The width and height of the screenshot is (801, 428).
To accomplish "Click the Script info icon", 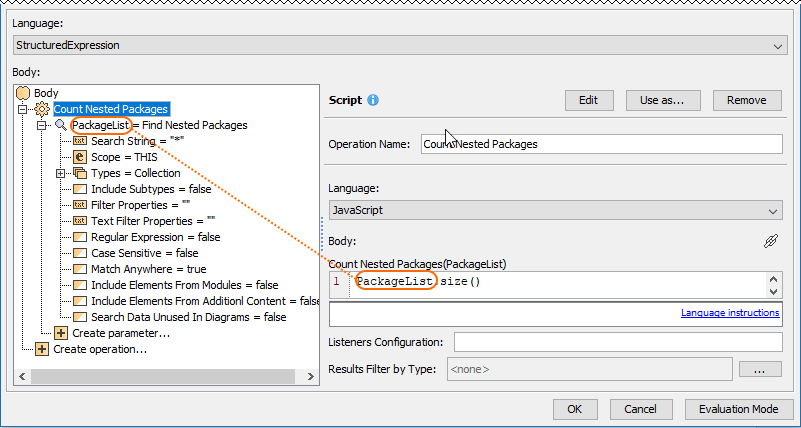I will click(373, 101).
